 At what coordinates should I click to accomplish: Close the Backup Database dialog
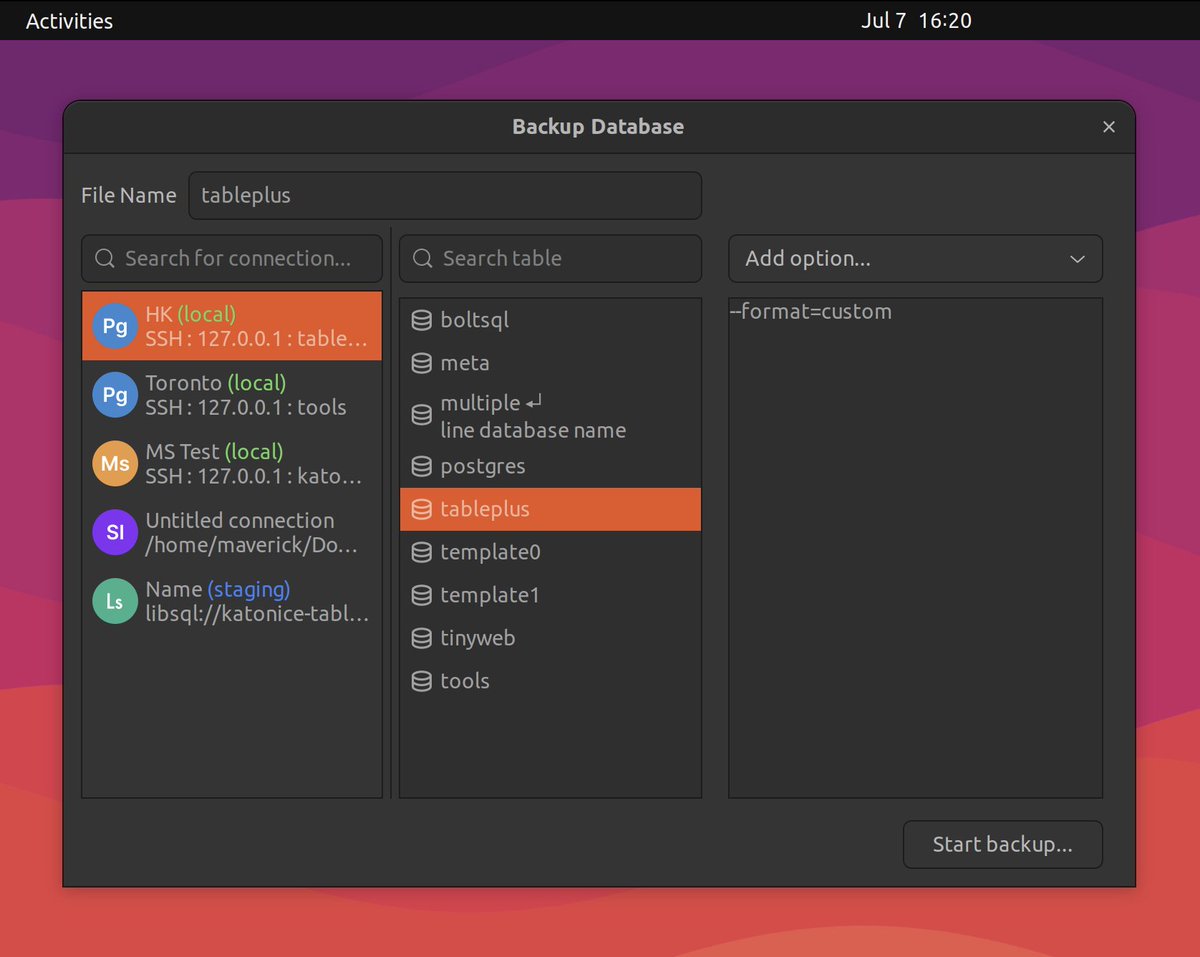pos(1108,127)
